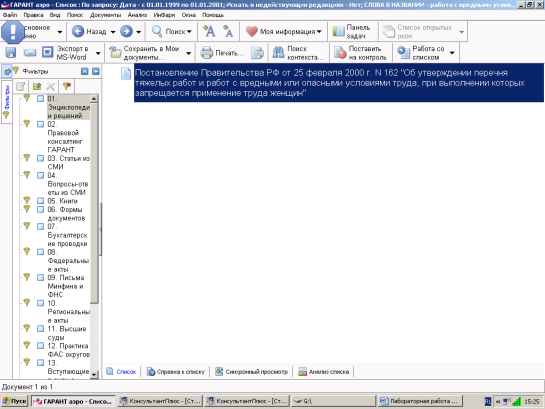Click the print preview icon next to Print
This screenshot has height=409, width=545.
(x=258, y=52)
